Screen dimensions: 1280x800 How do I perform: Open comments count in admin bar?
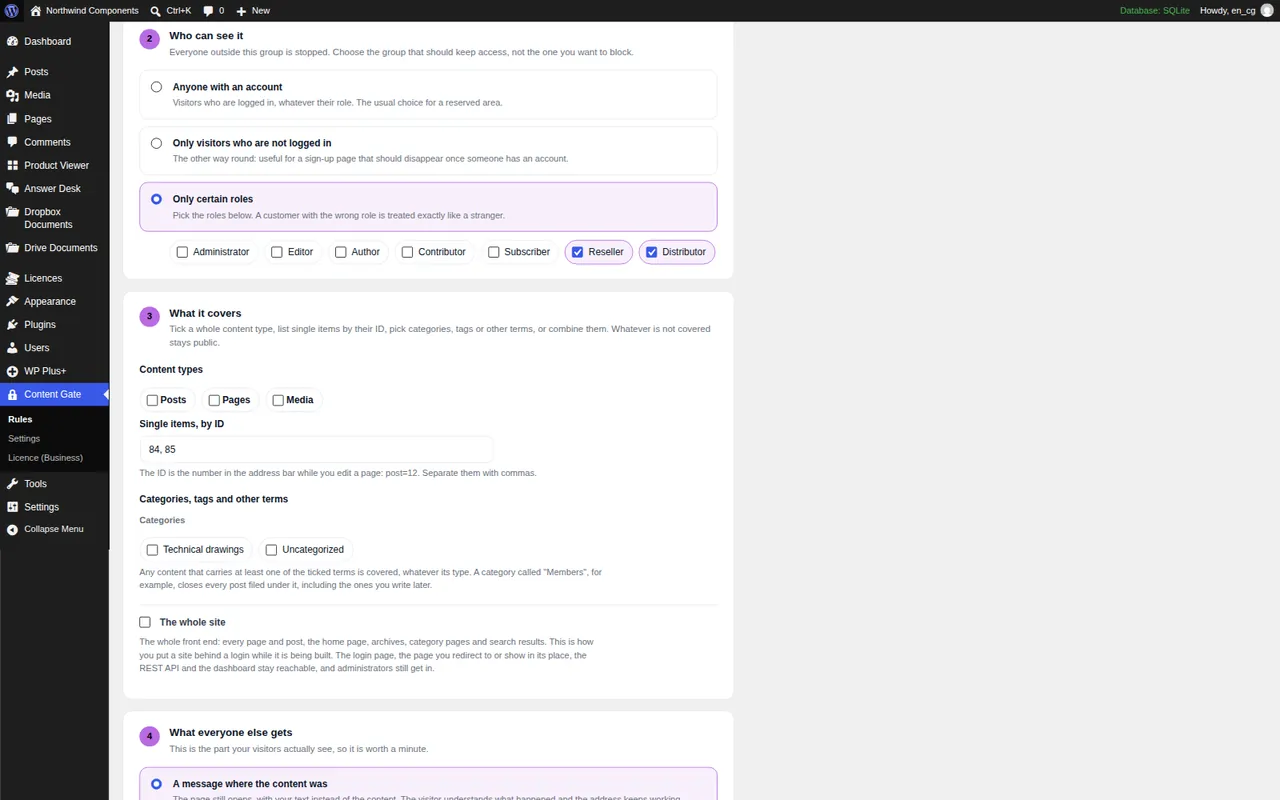(213, 10)
